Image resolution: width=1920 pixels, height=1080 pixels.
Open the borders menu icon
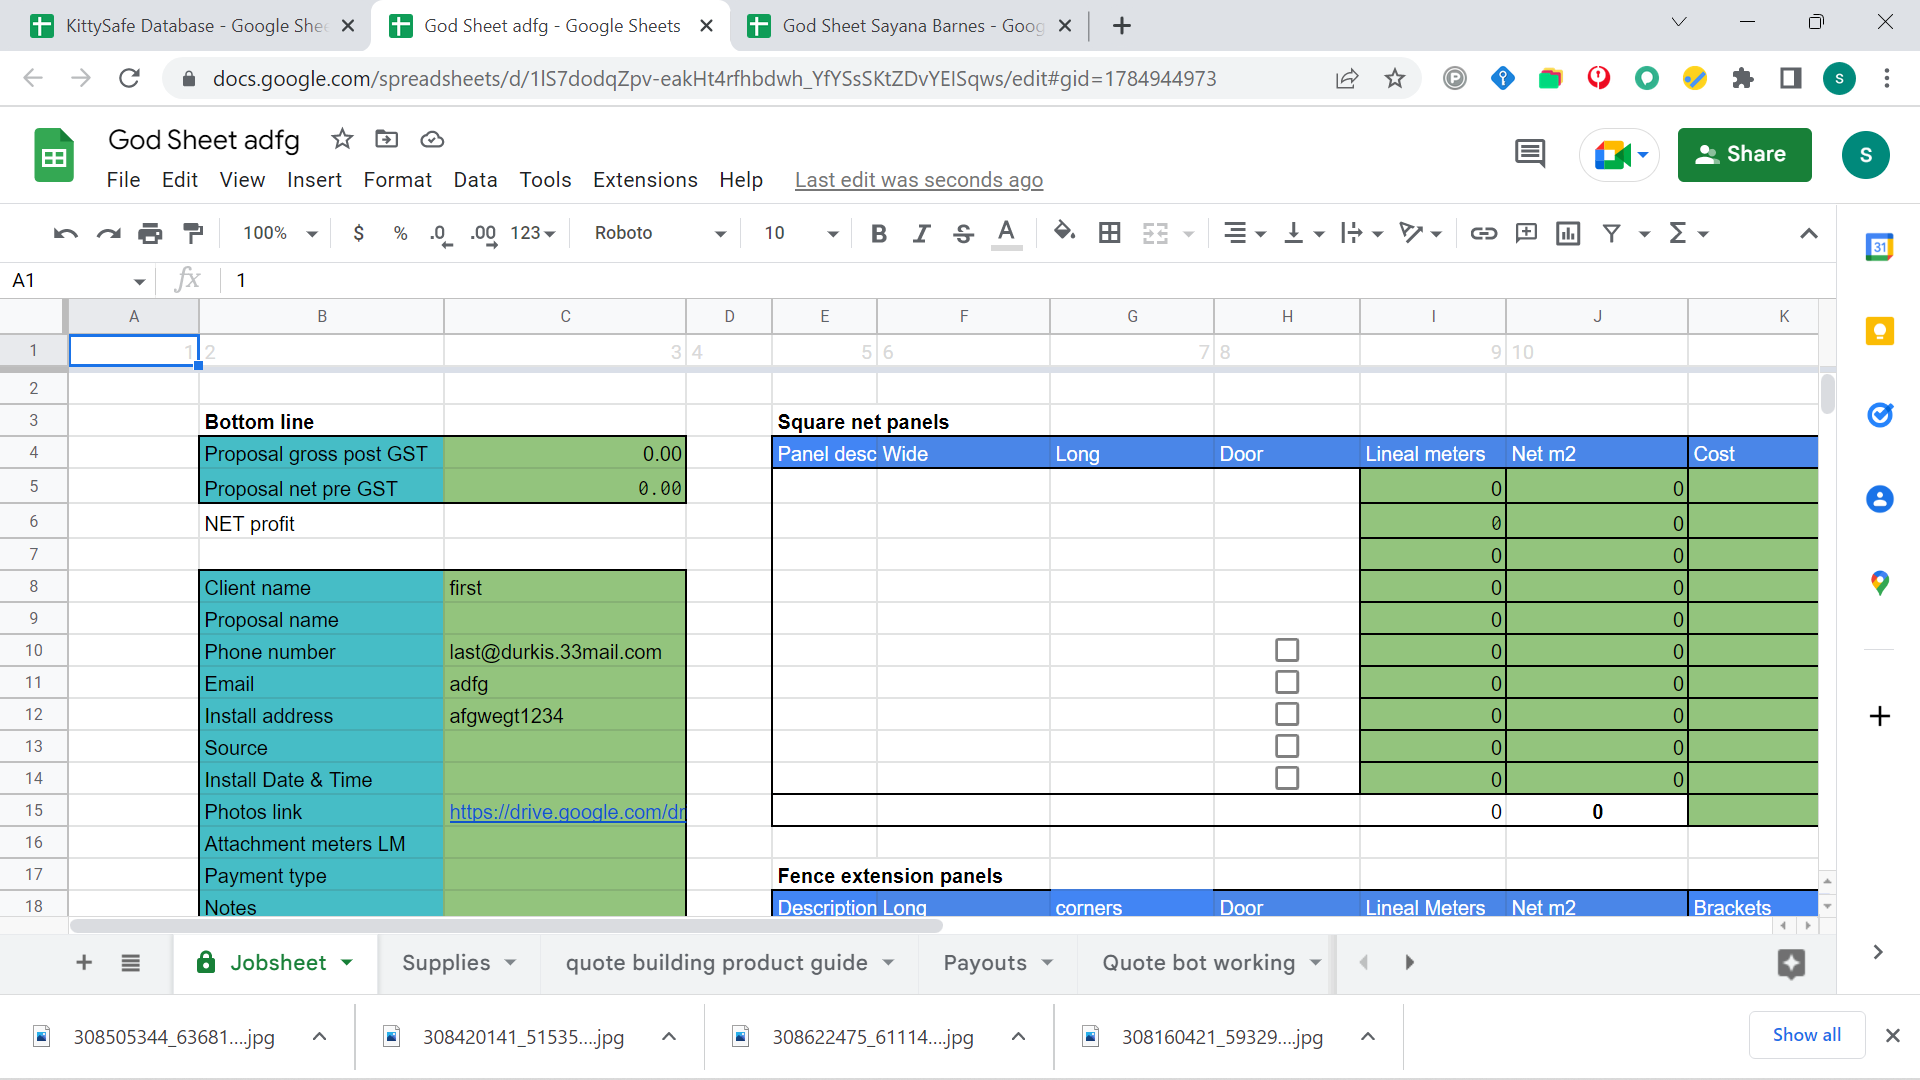point(1109,233)
